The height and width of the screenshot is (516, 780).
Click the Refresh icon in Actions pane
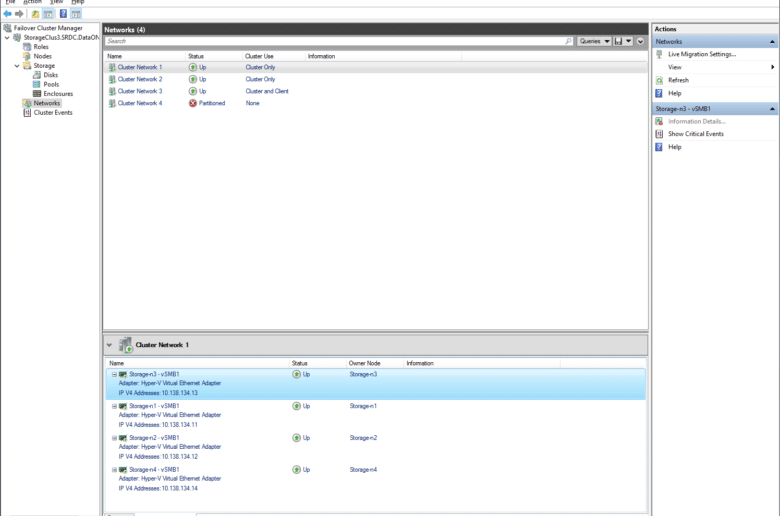point(659,80)
